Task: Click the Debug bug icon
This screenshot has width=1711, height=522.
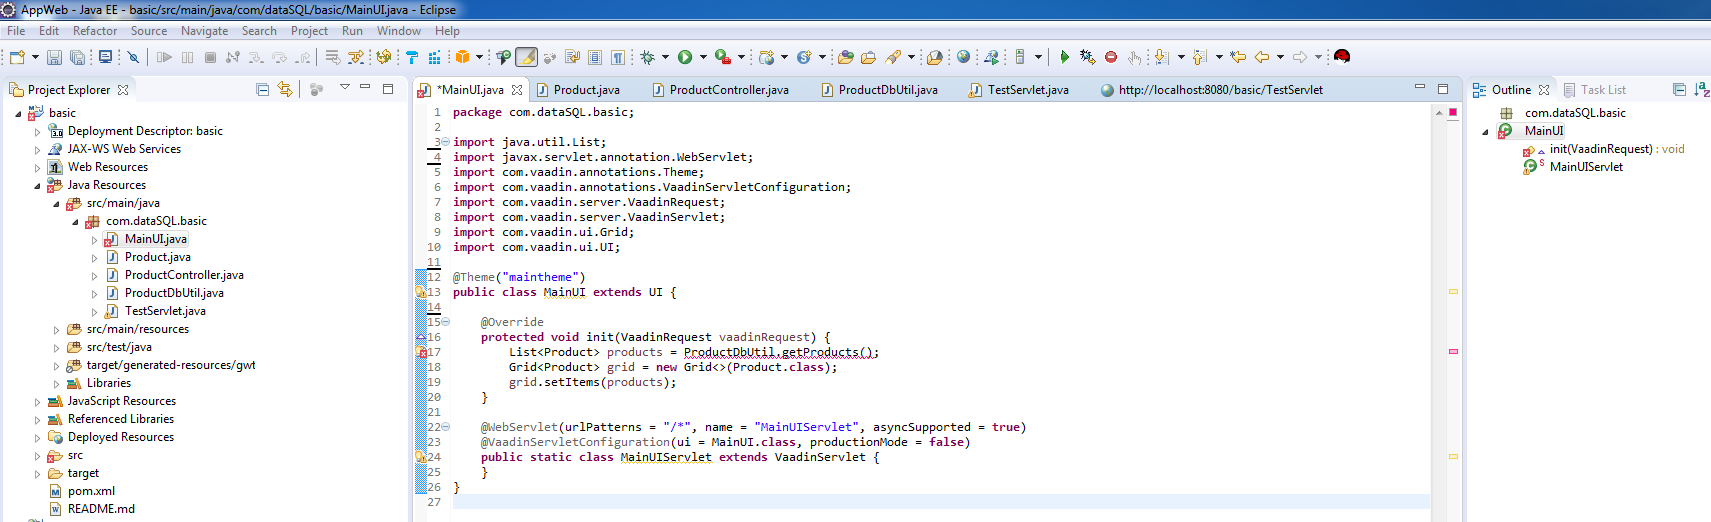Action: tap(648, 58)
